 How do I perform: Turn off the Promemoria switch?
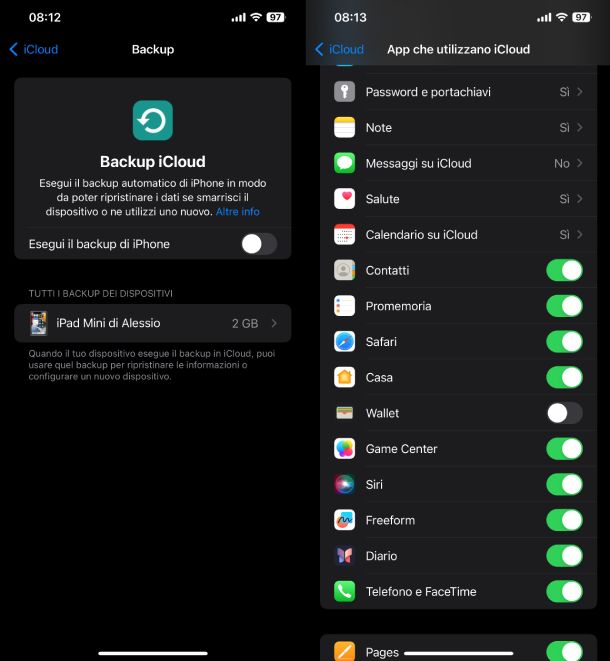564,306
